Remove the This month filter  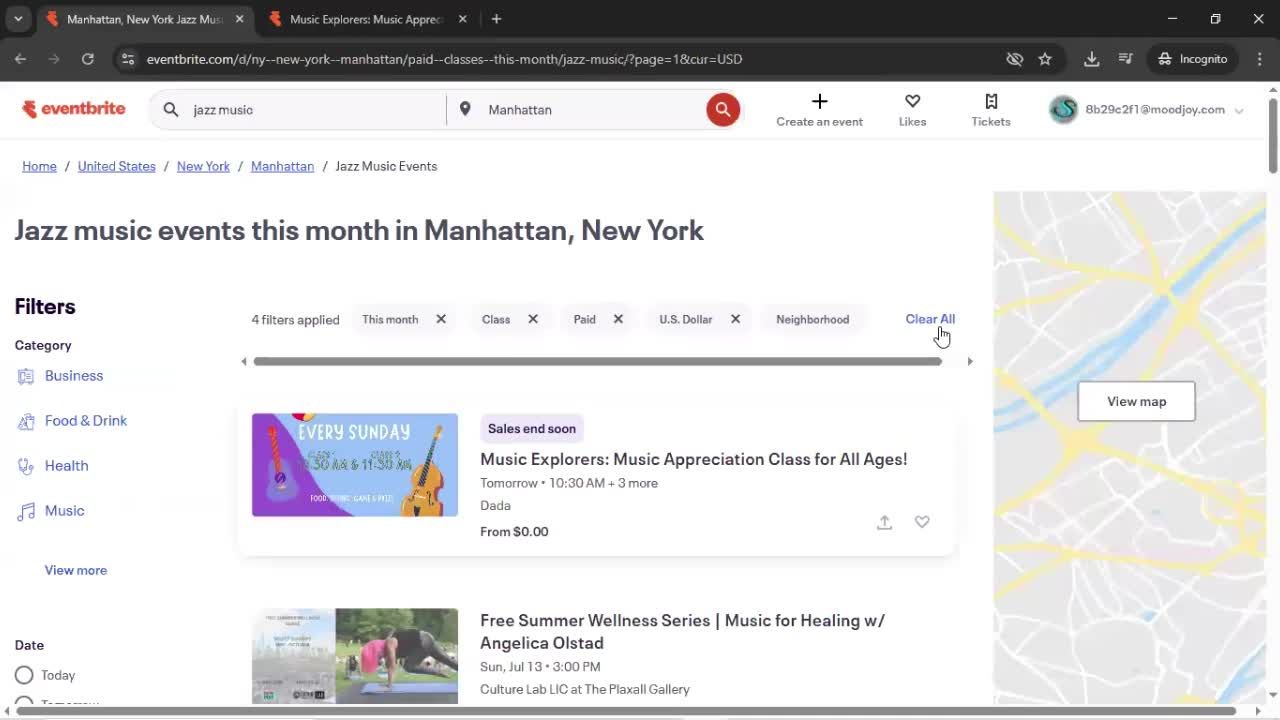[x=441, y=319]
